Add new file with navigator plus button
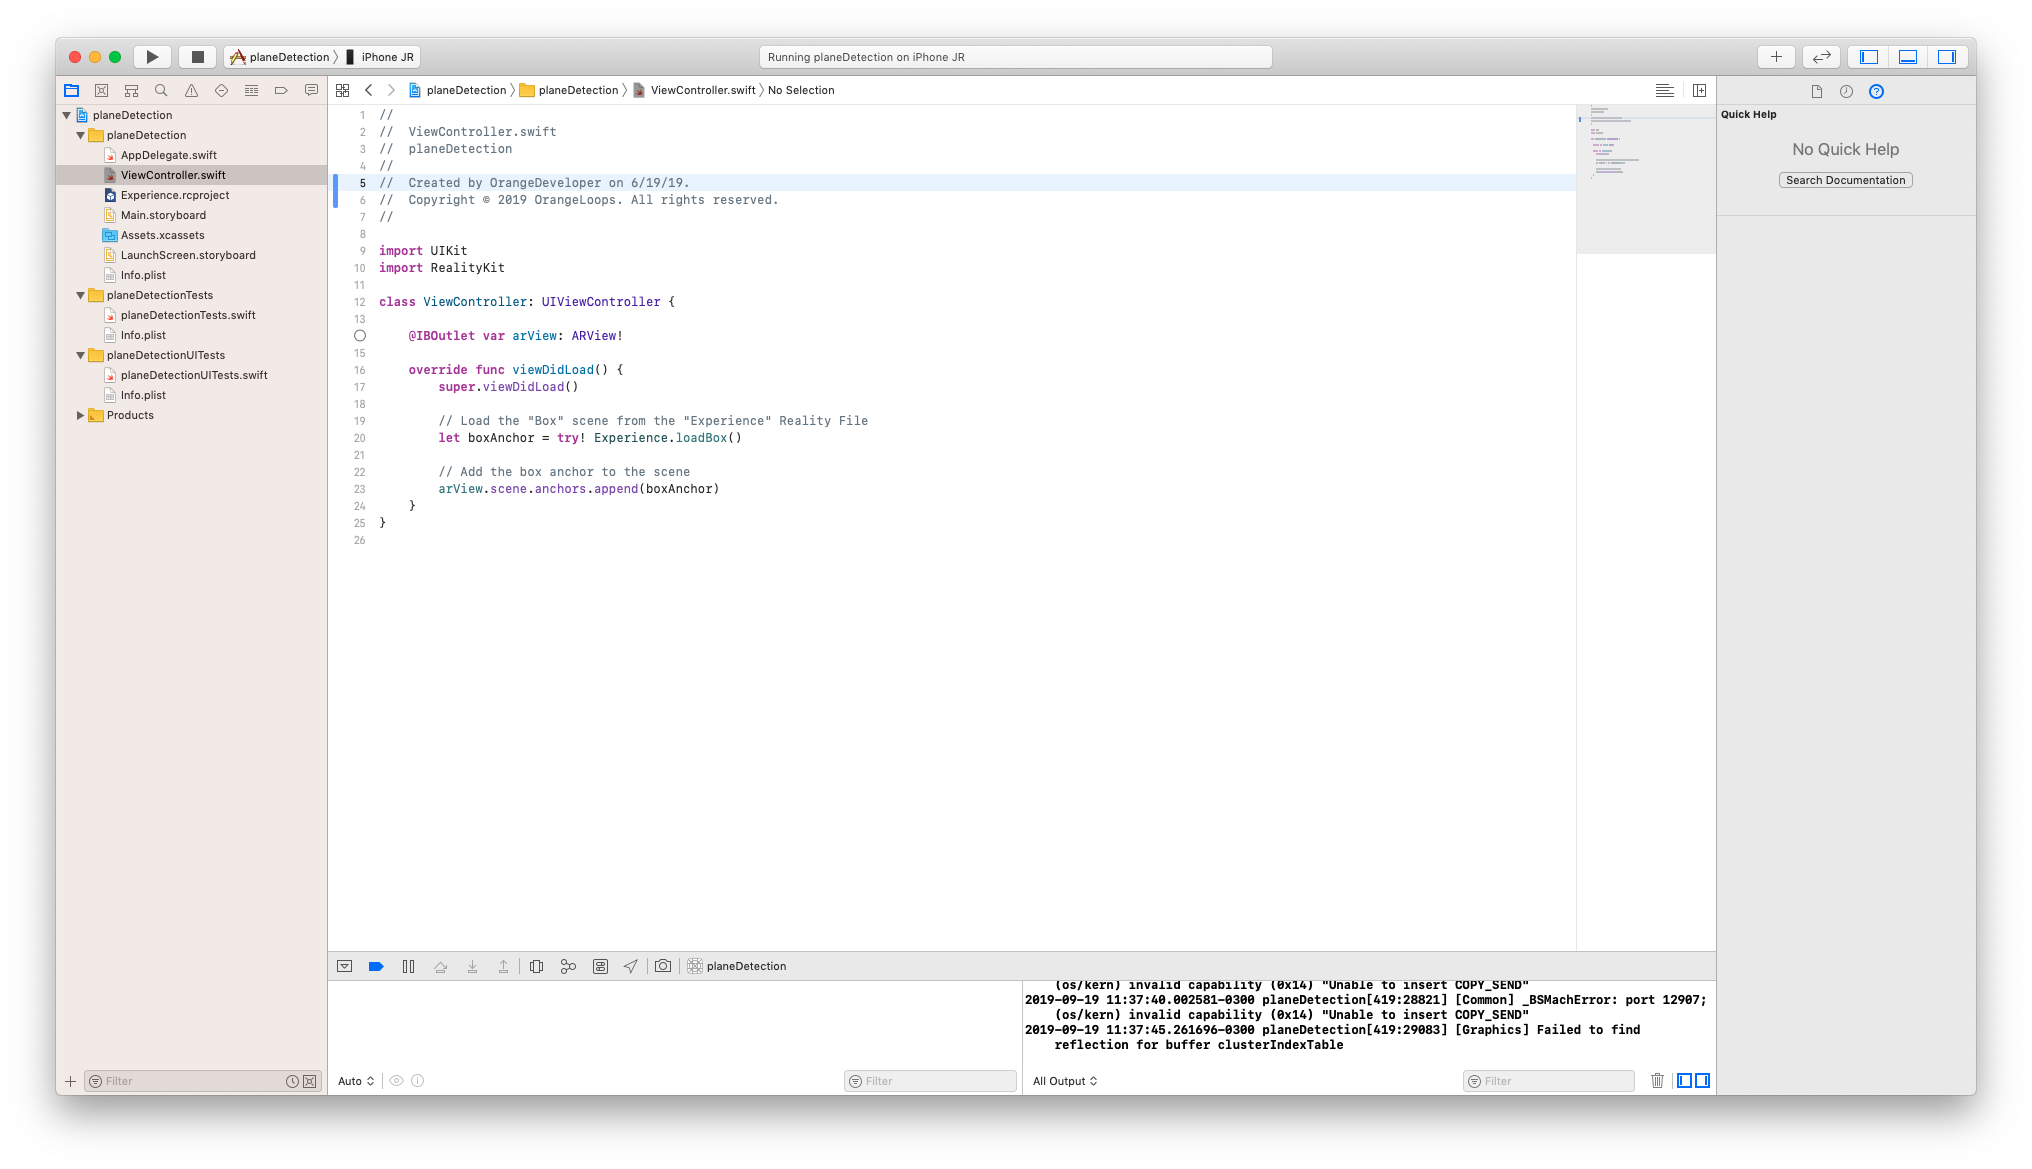2032x1169 pixels. pyautogui.click(x=70, y=1081)
